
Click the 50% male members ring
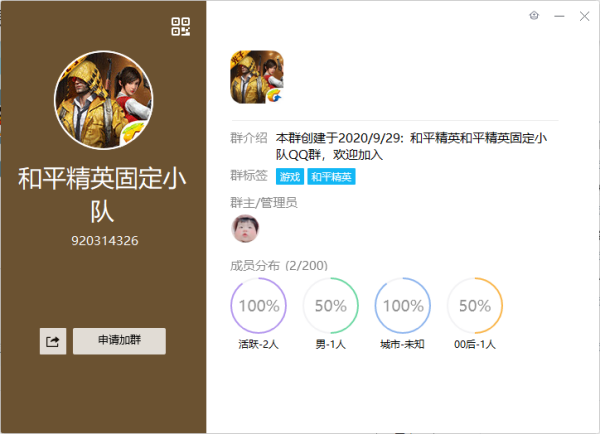(331, 305)
